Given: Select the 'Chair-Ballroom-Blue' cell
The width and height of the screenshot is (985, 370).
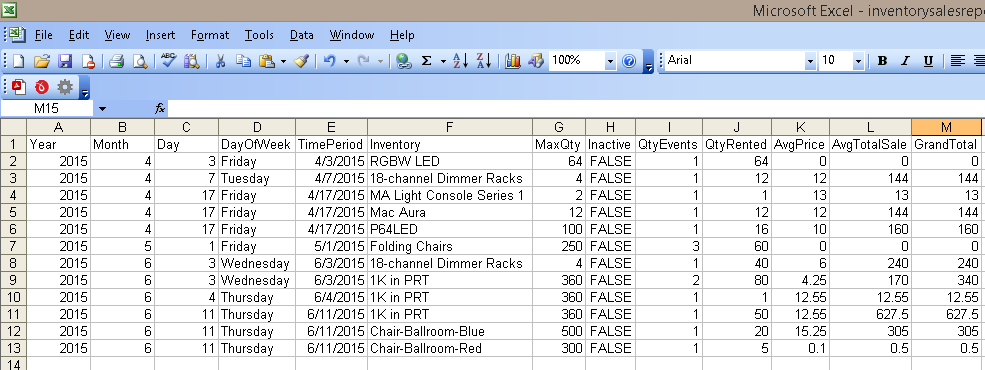Looking at the screenshot, I should [450, 331].
